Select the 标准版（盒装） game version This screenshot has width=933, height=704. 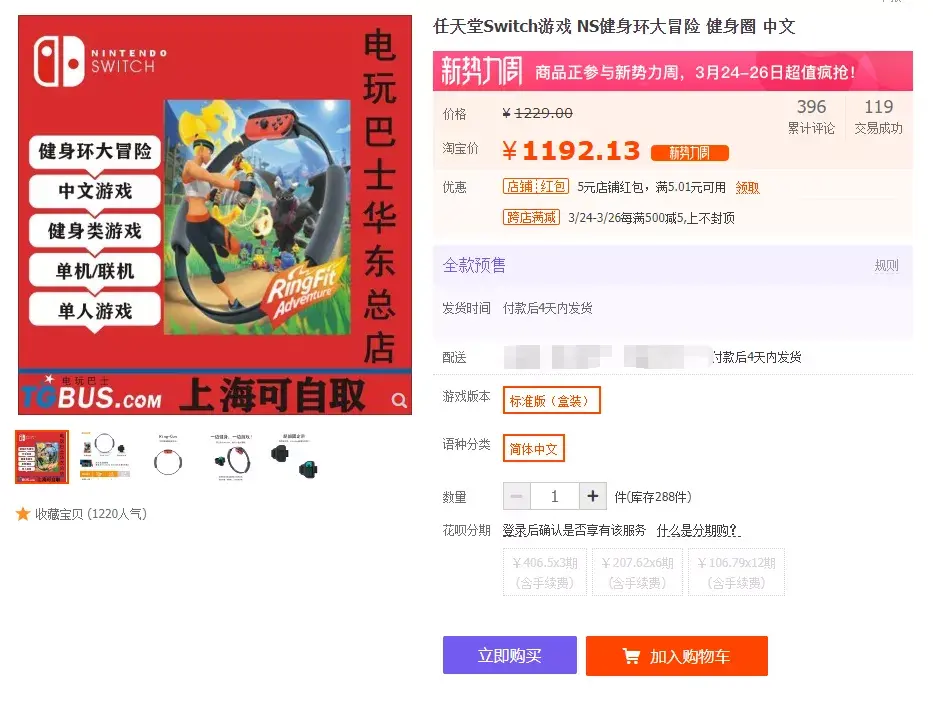tap(552, 400)
